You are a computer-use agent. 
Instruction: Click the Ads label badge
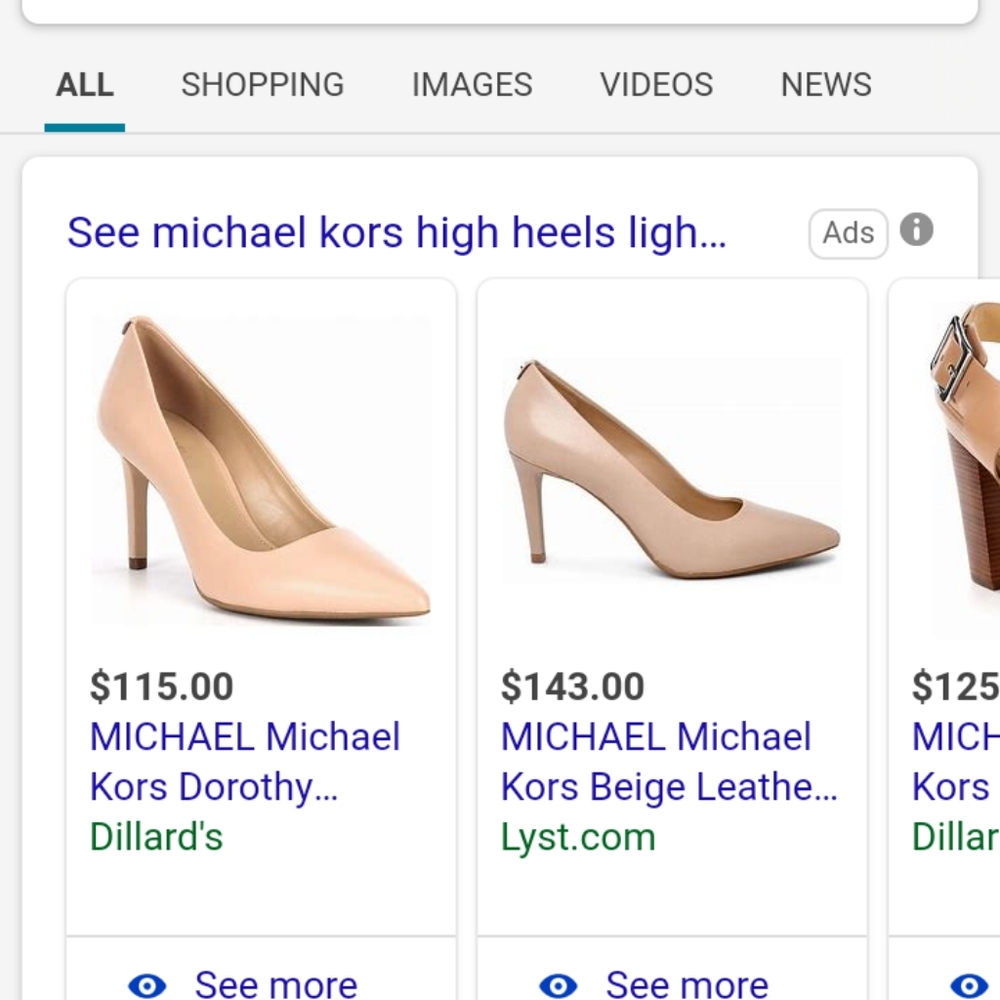coord(848,233)
